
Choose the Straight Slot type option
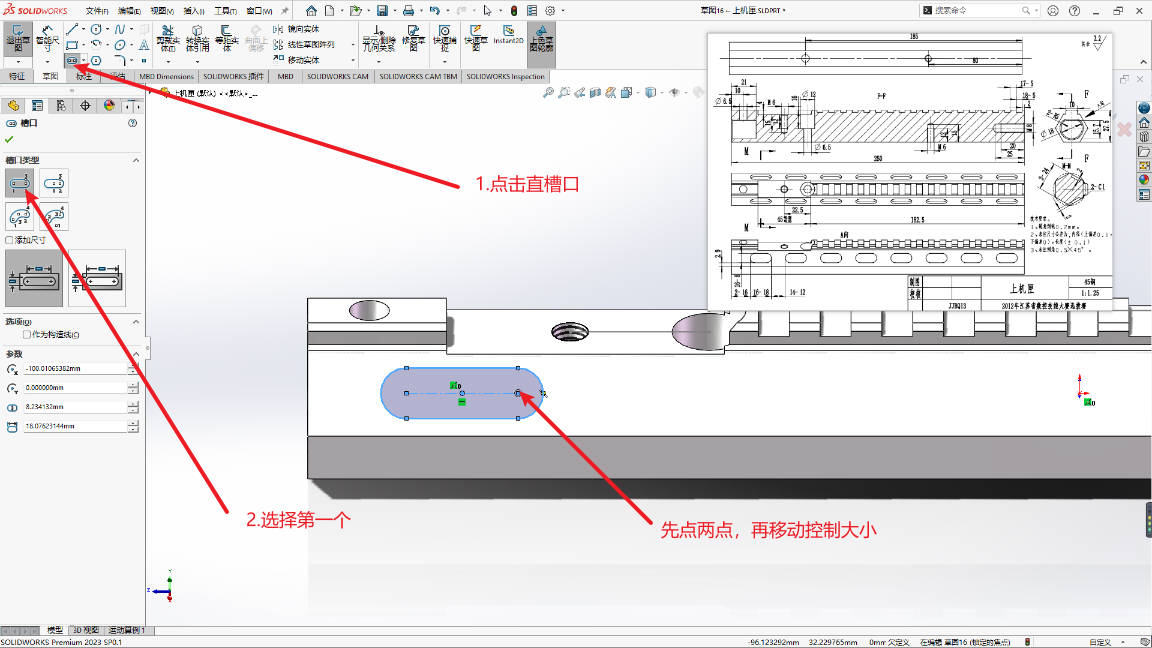[19, 183]
